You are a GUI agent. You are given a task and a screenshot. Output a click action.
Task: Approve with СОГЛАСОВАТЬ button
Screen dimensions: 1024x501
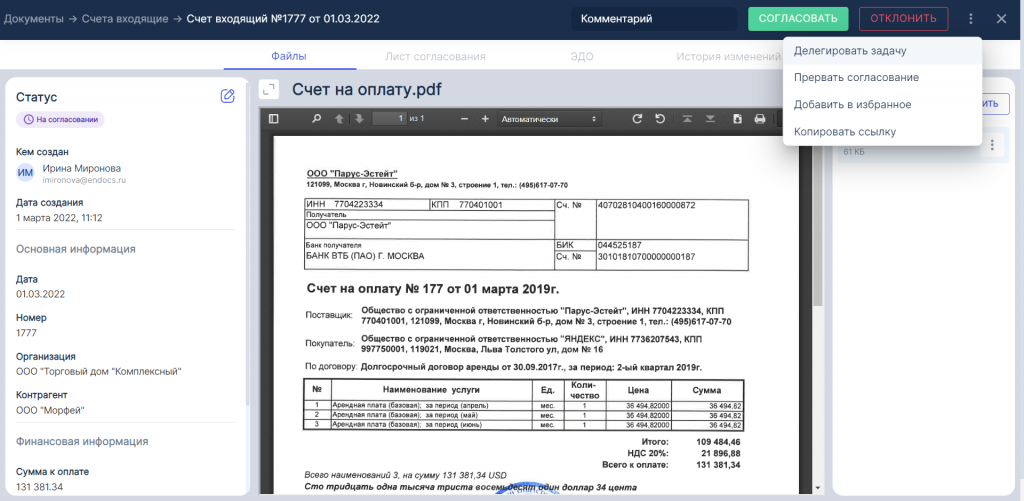coord(798,19)
